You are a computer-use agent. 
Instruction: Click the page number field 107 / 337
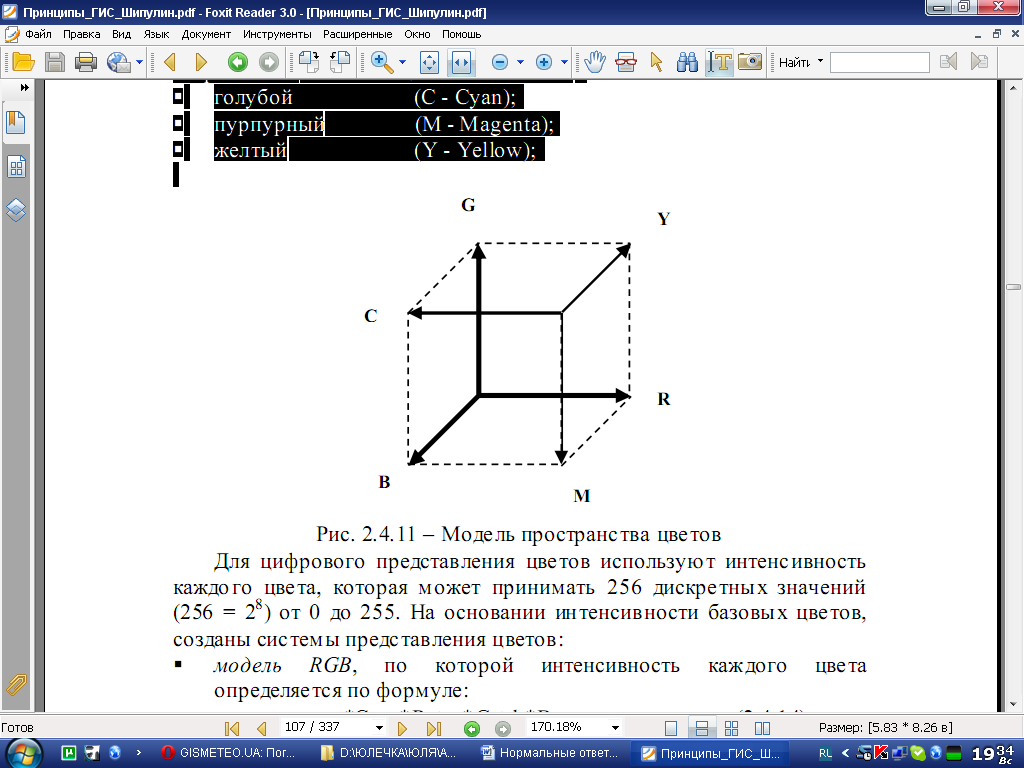327,727
